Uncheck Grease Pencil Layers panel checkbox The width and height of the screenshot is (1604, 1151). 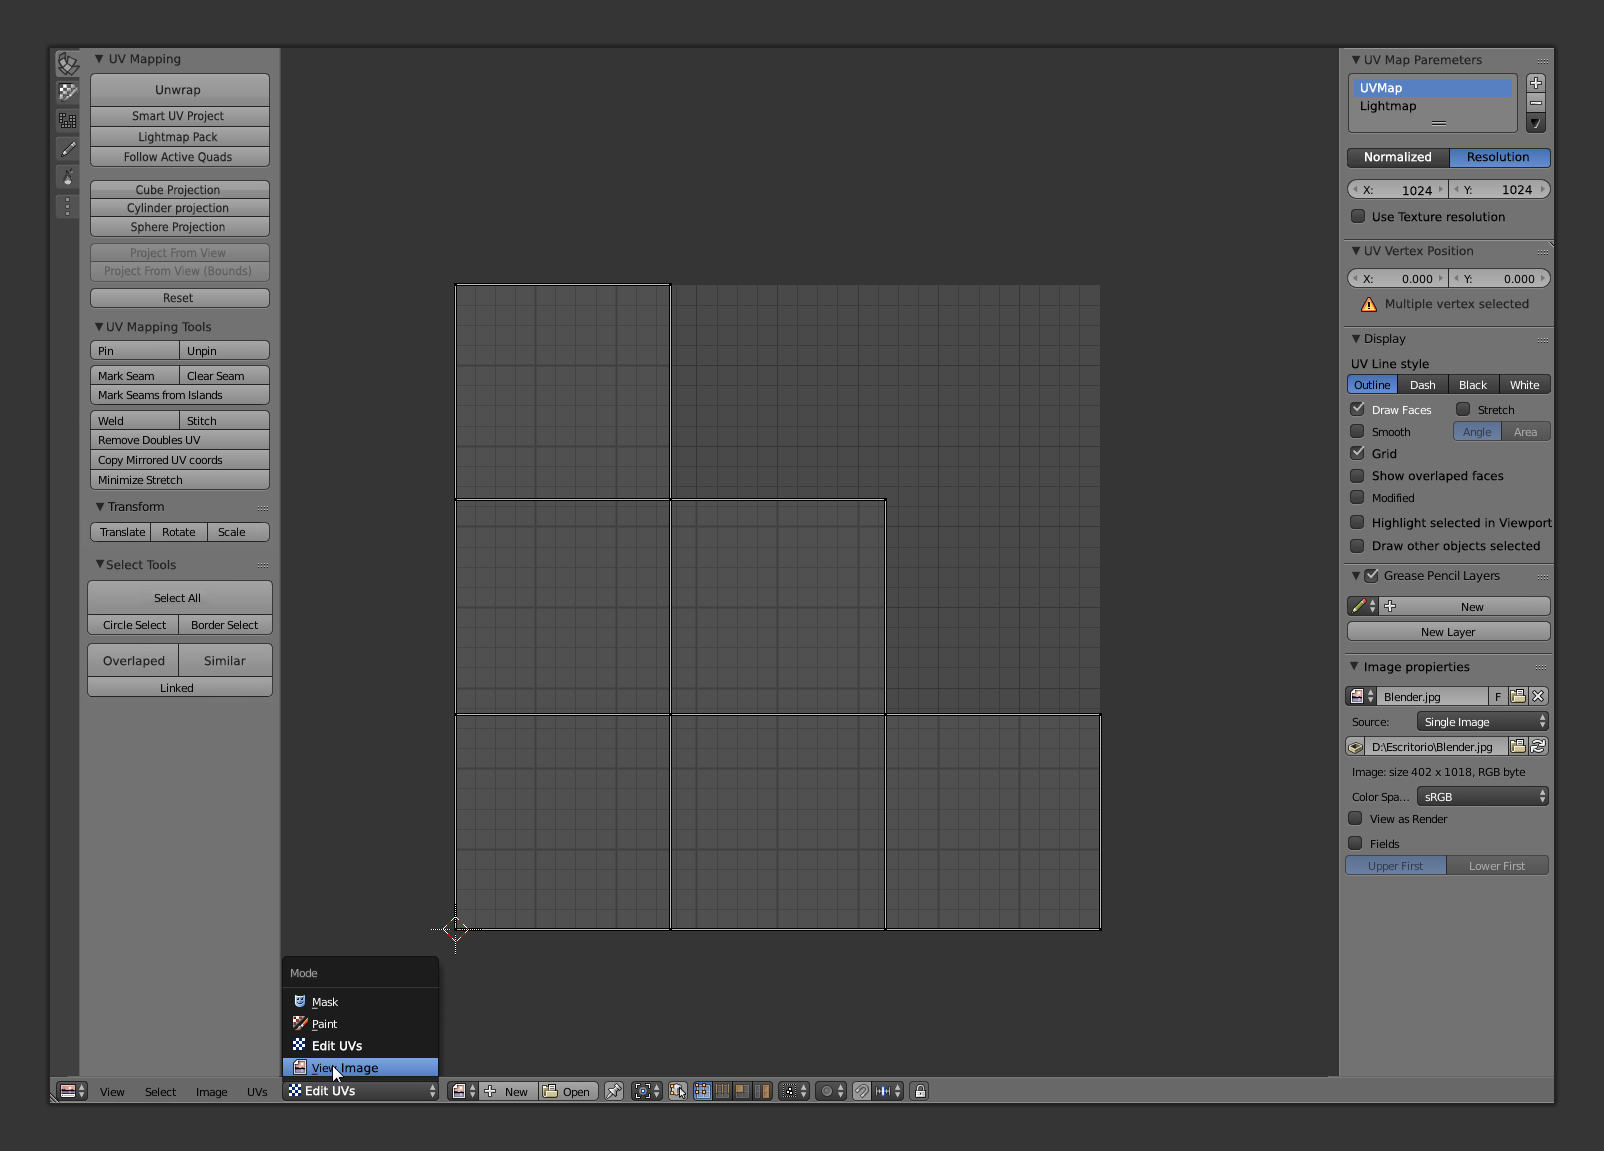[1372, 575]
